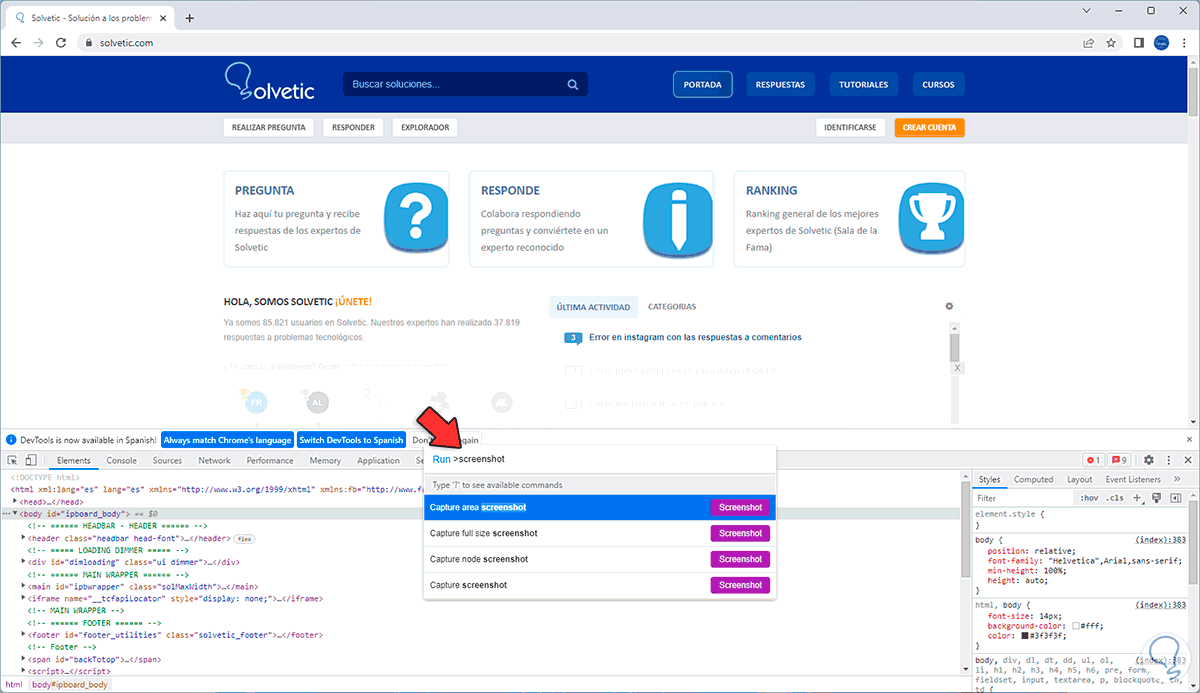Click the IDENTIFICARSE button
The height and width of the screenshot is (693, 1200).
[850, 127]
